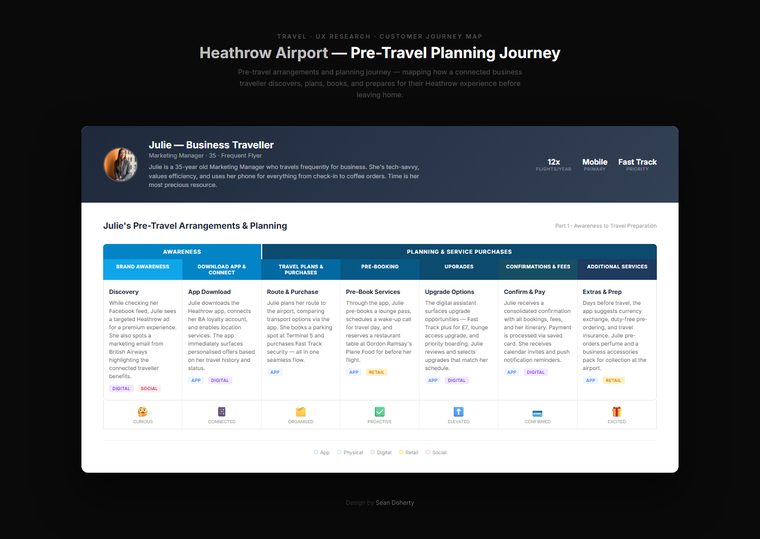
Task: Click the Marketing Manager · 35 · Frequent Flyer subtitle
Action: click(x=205, y=156)
